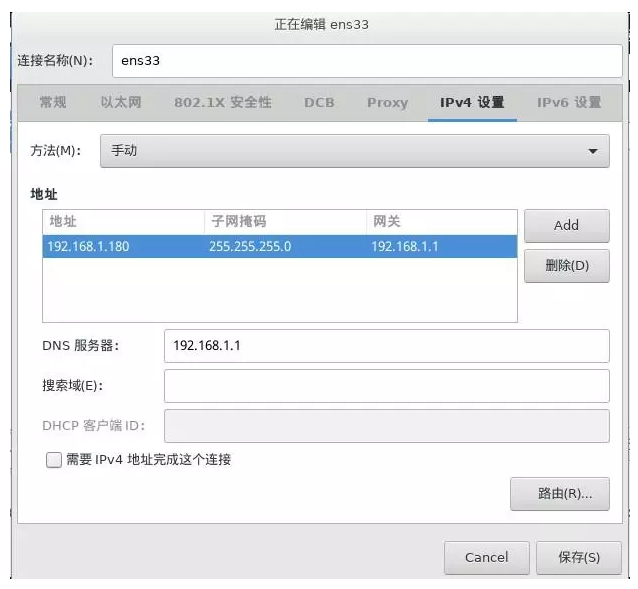Click the Add address button
This screenshot has width=638, height=589.
(566, 225)
